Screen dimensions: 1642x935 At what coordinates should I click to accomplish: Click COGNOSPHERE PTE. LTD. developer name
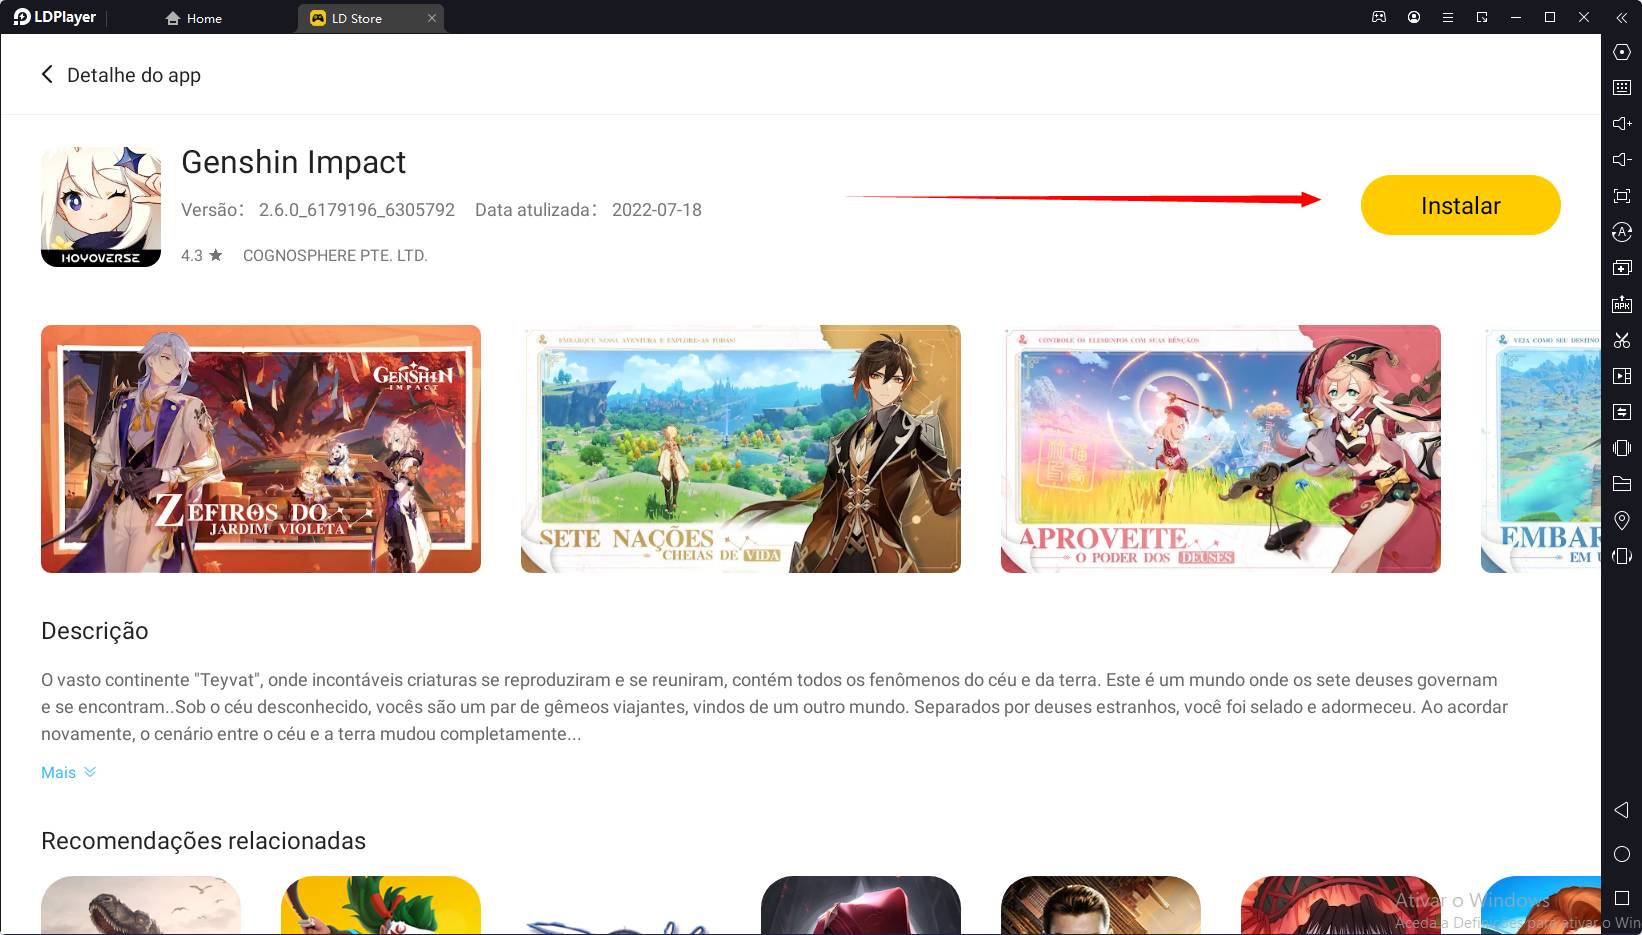point(335,256)
